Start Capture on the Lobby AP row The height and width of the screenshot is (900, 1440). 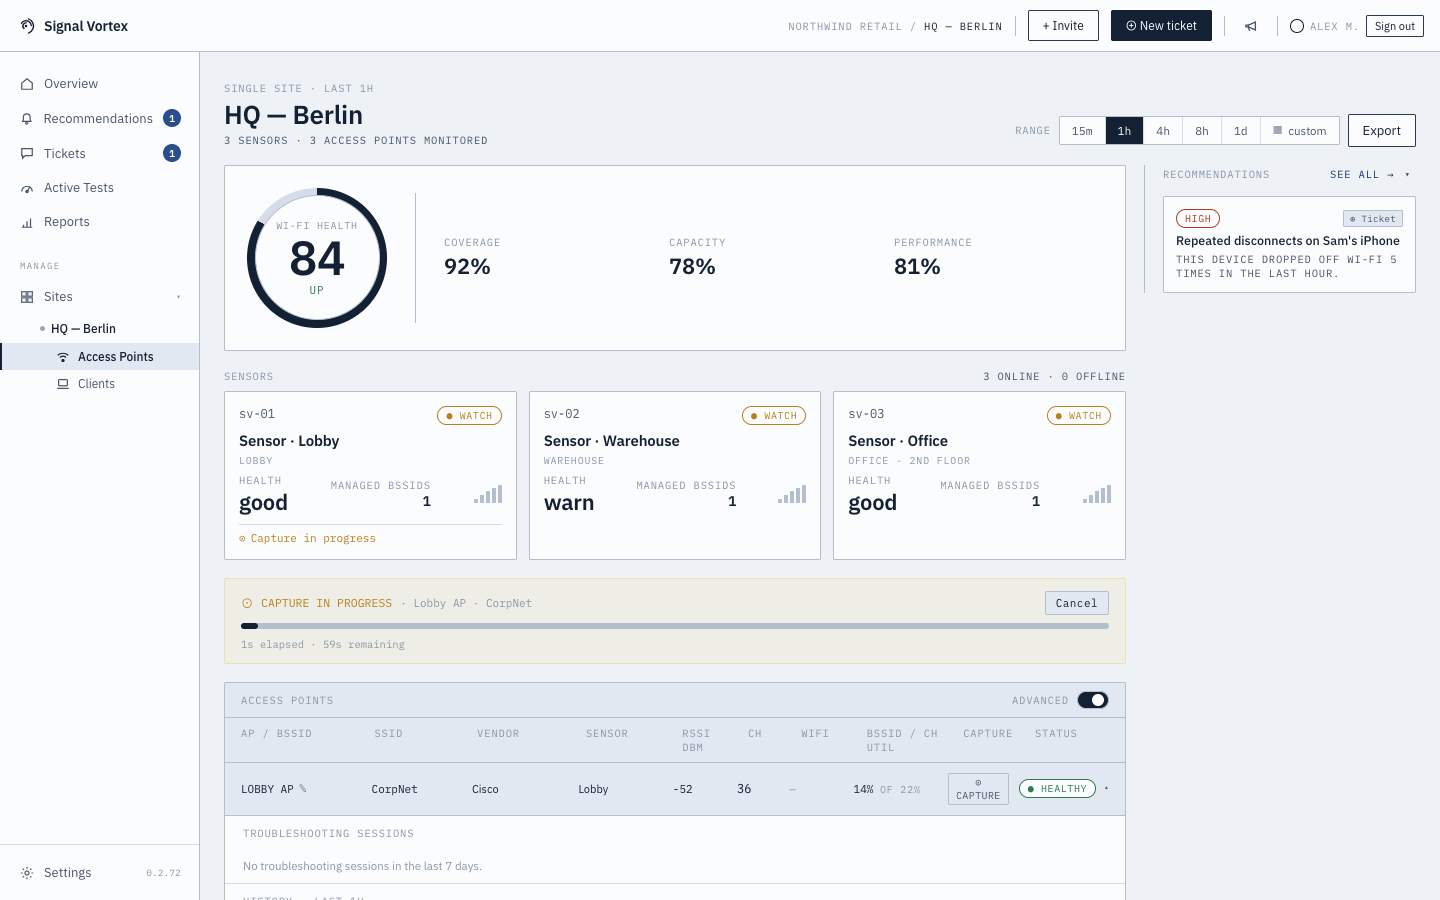(x=978, y=789)
